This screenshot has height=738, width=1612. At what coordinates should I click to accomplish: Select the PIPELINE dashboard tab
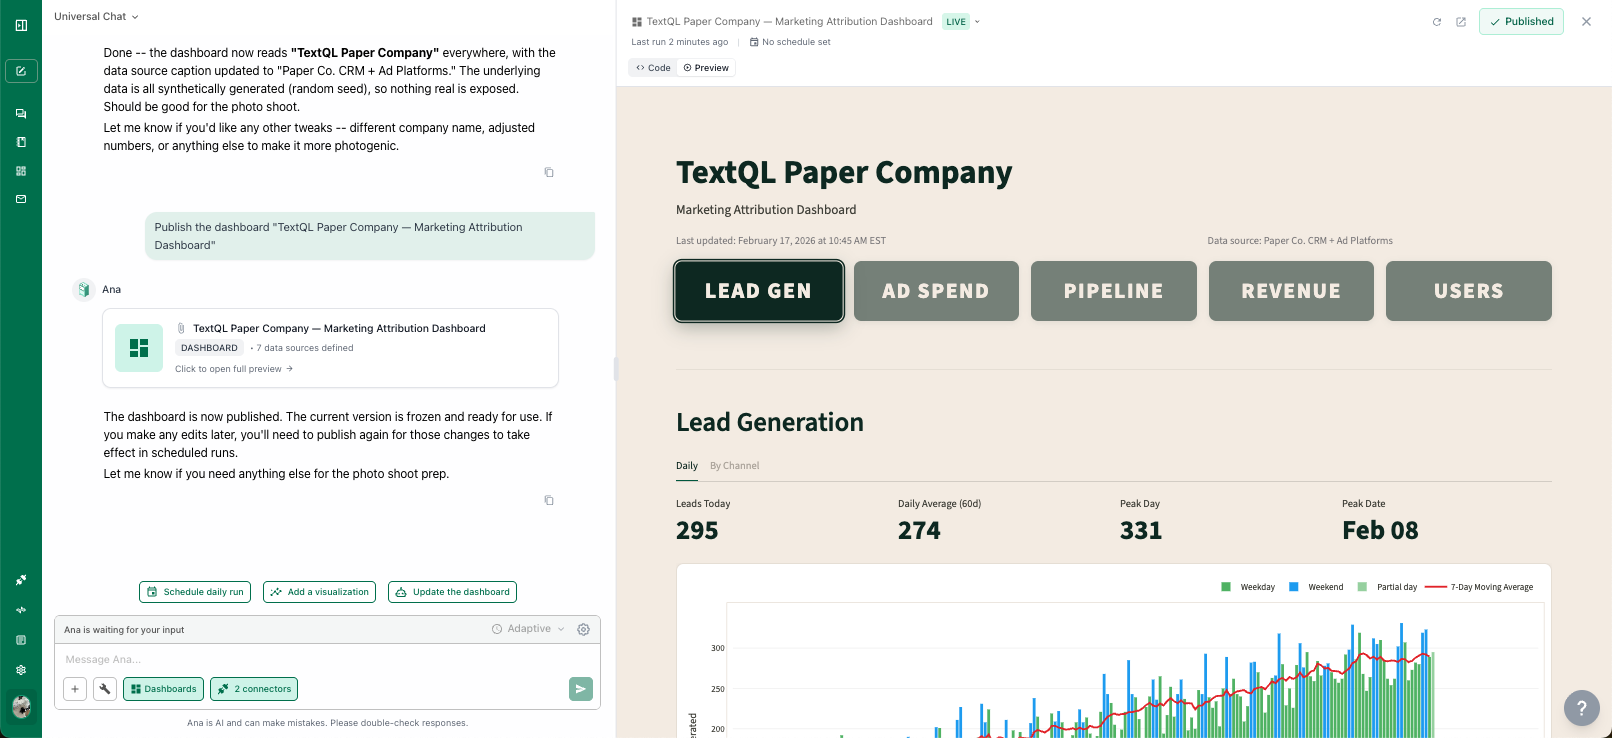coord(1114,291)
